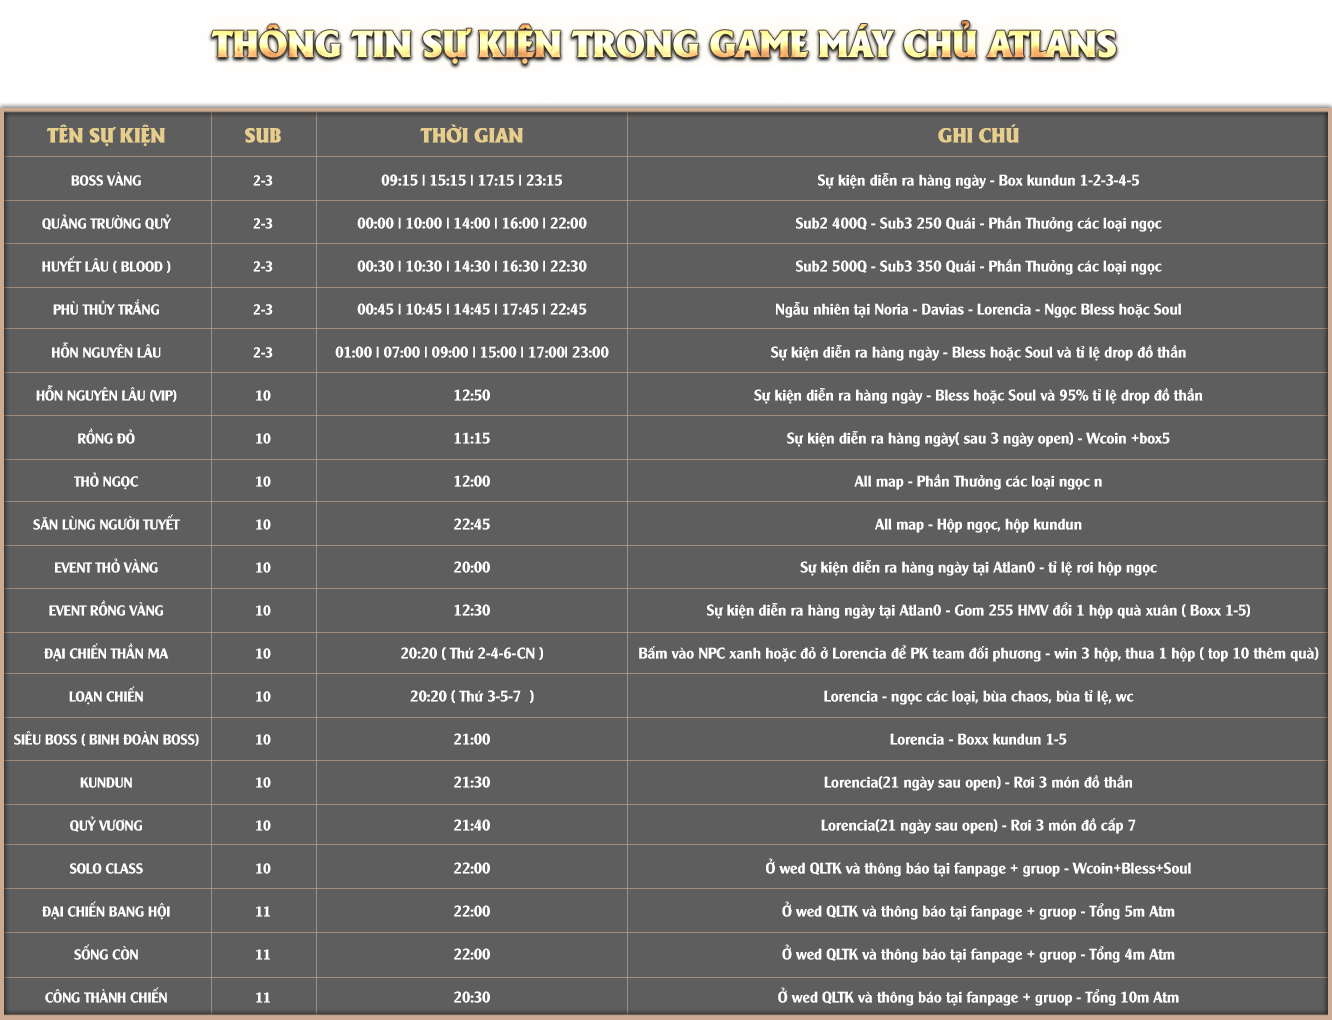Click the 21:30 time cell
The width and height of the screenshot is (1332, 1020).
[472, 783]
